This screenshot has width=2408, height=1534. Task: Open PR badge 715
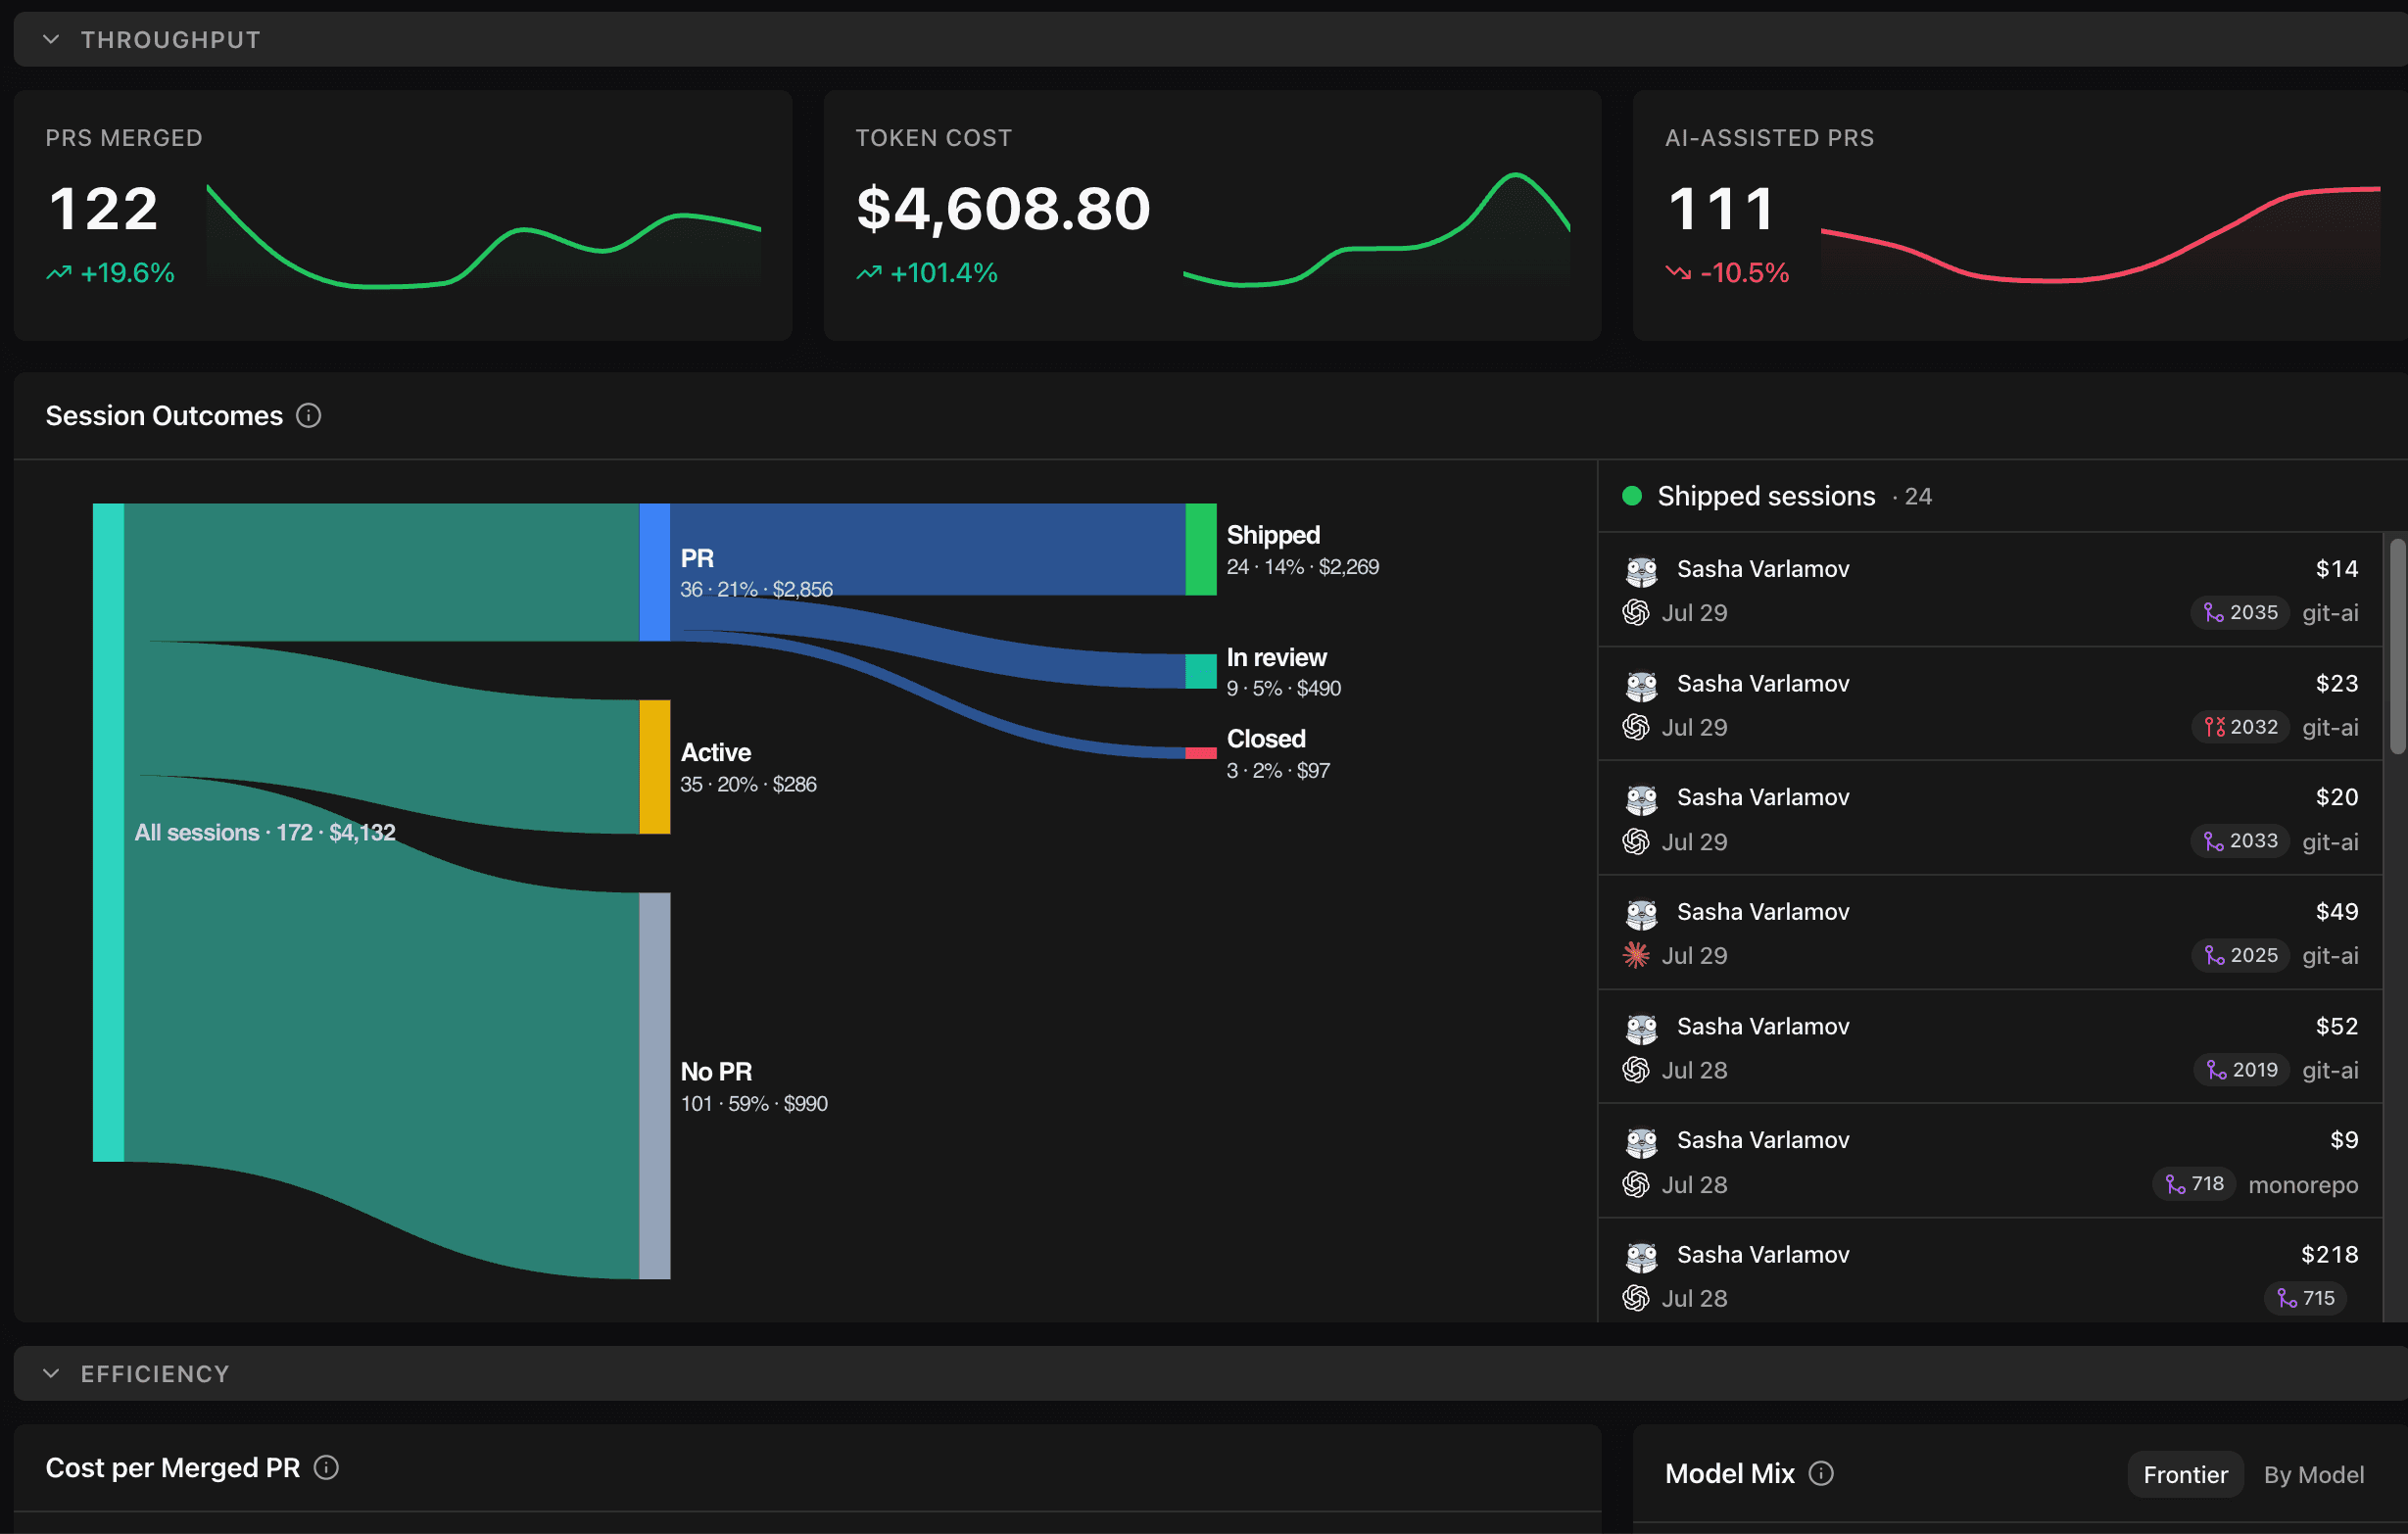[2305, 1298]
